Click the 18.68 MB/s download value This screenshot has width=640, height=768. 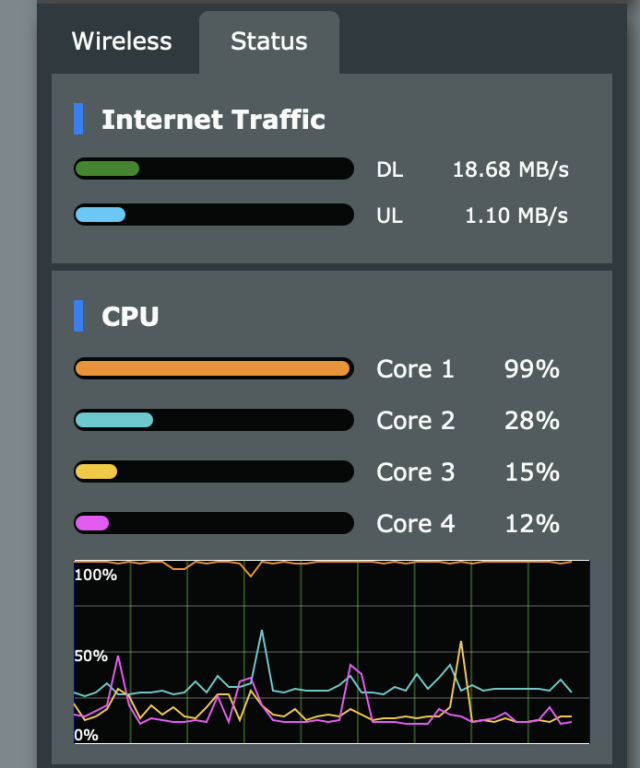coord(510,170)
